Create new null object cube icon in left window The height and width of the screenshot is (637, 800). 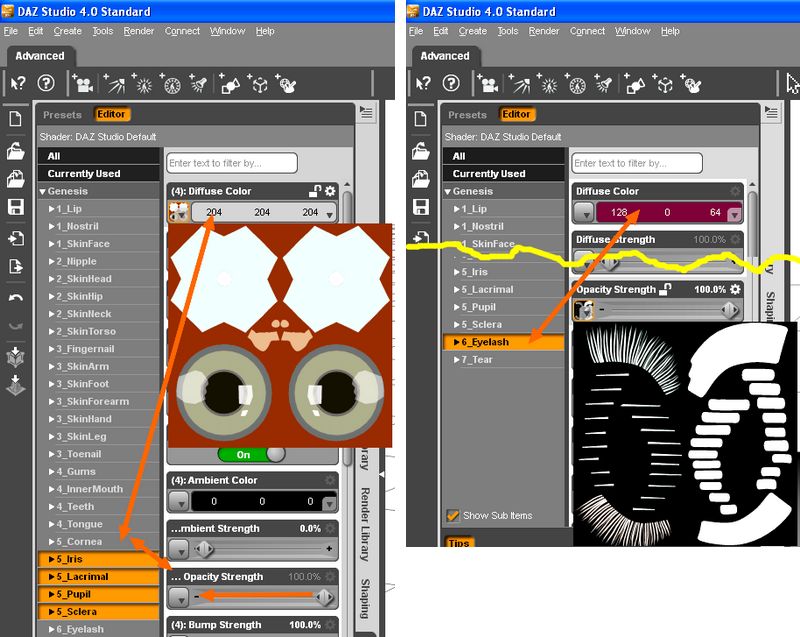pos(259,84)
